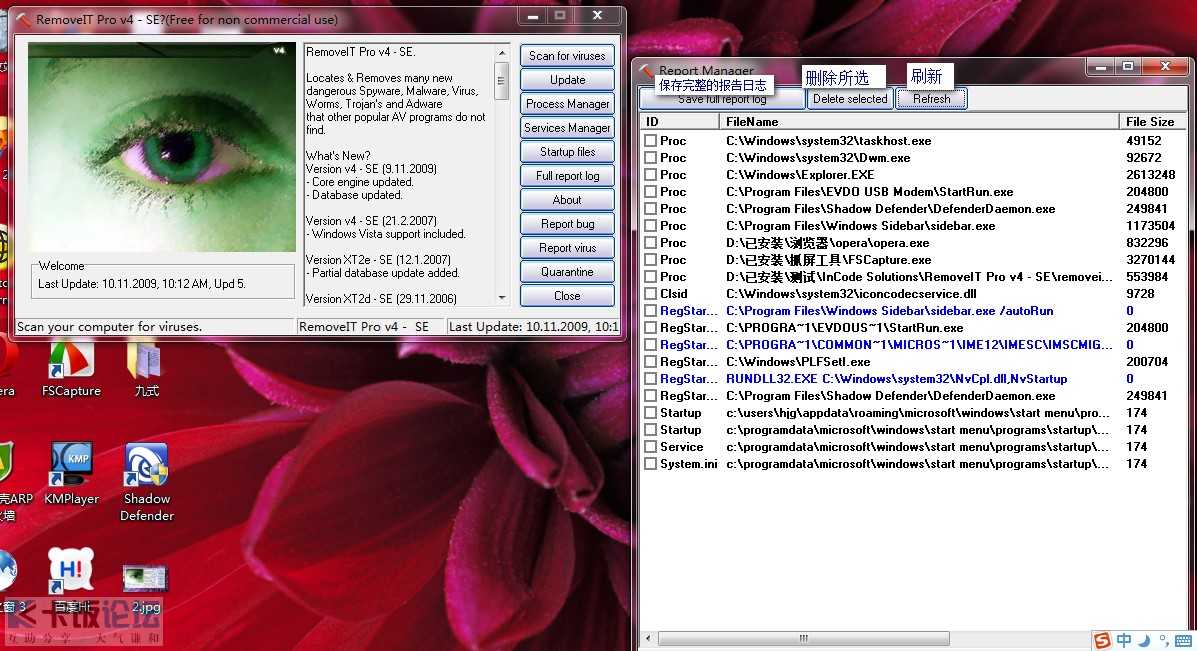1197x651 pixels.
Task: Show Startup files list
Action: (567, 152)
